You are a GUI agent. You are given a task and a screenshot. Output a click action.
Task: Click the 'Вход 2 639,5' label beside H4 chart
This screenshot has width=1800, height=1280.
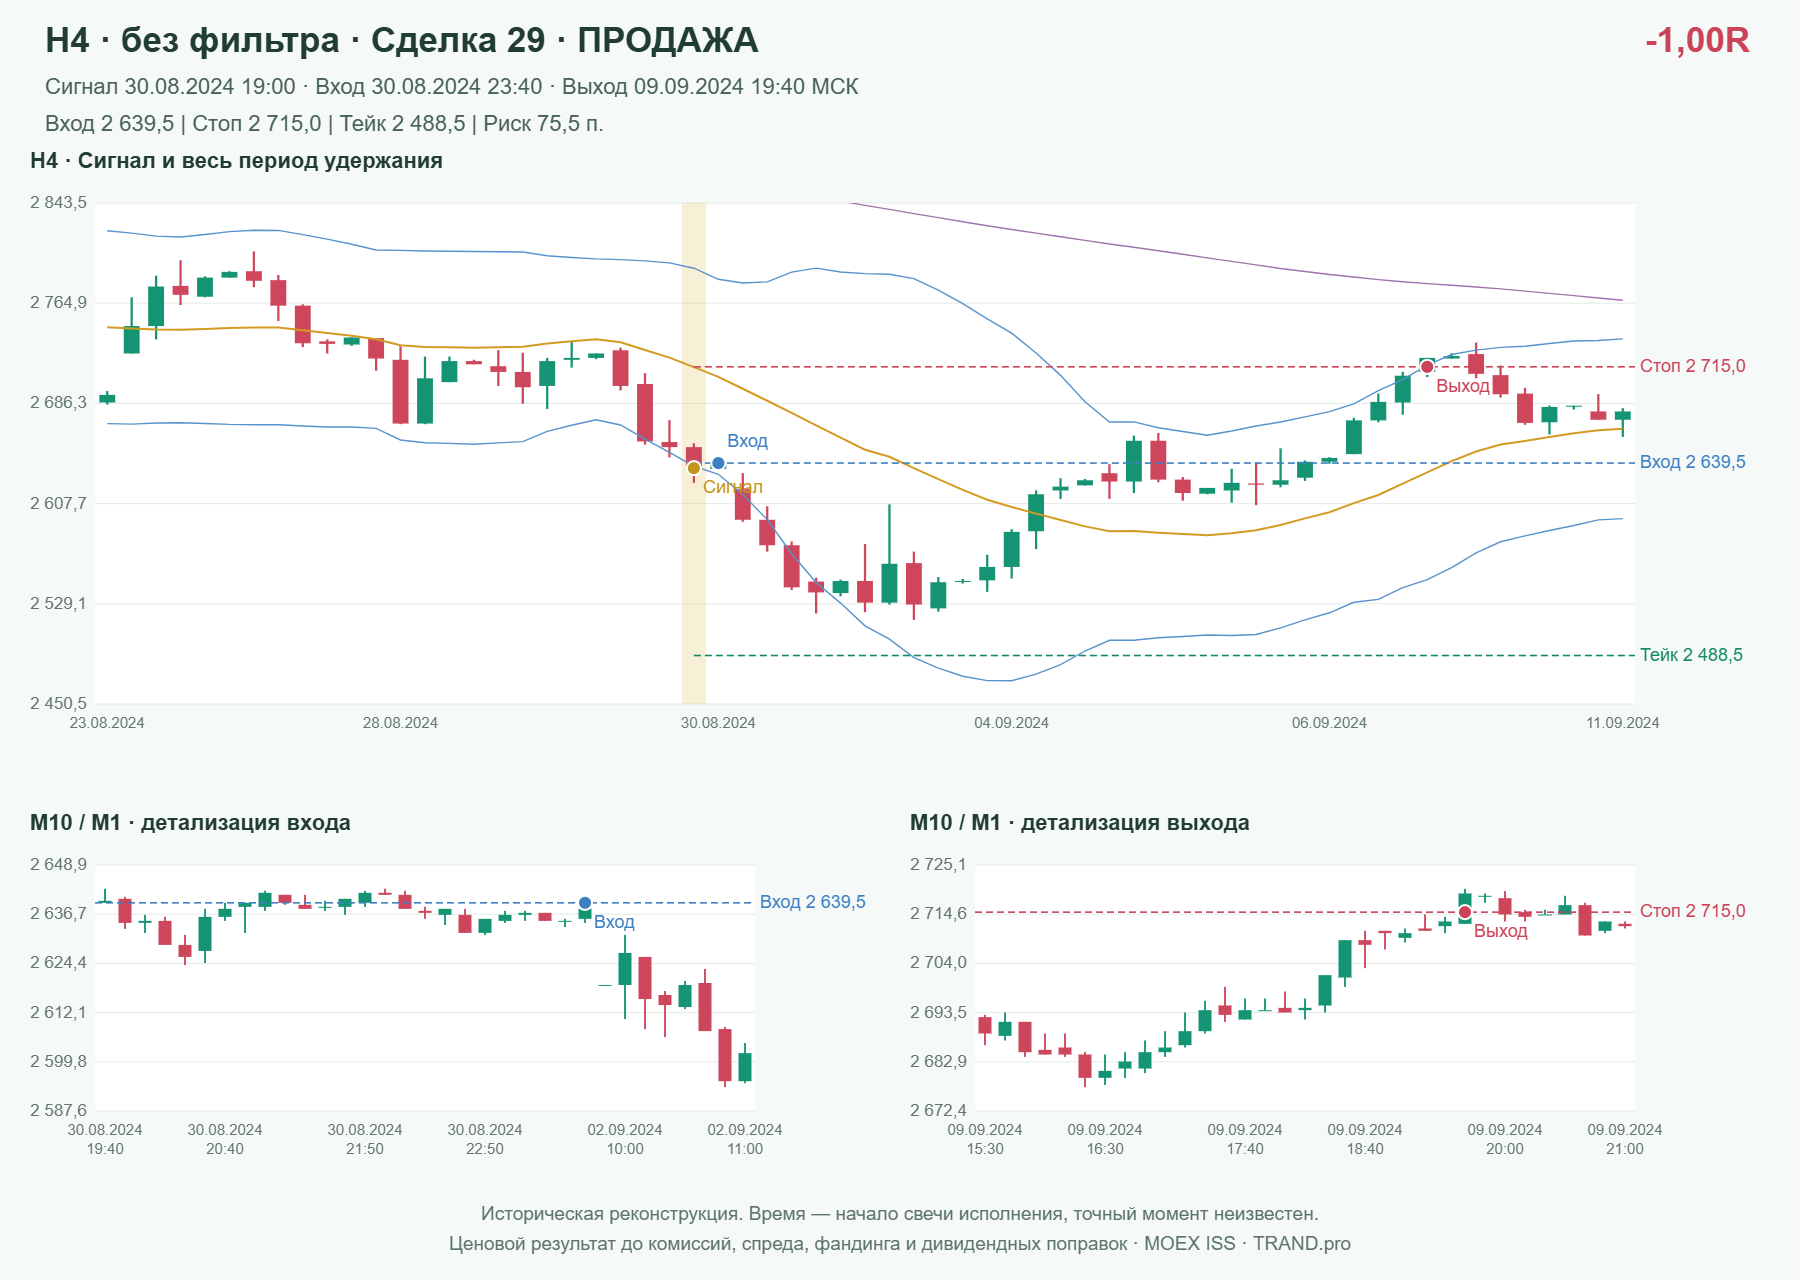[x=1693, y=462]
